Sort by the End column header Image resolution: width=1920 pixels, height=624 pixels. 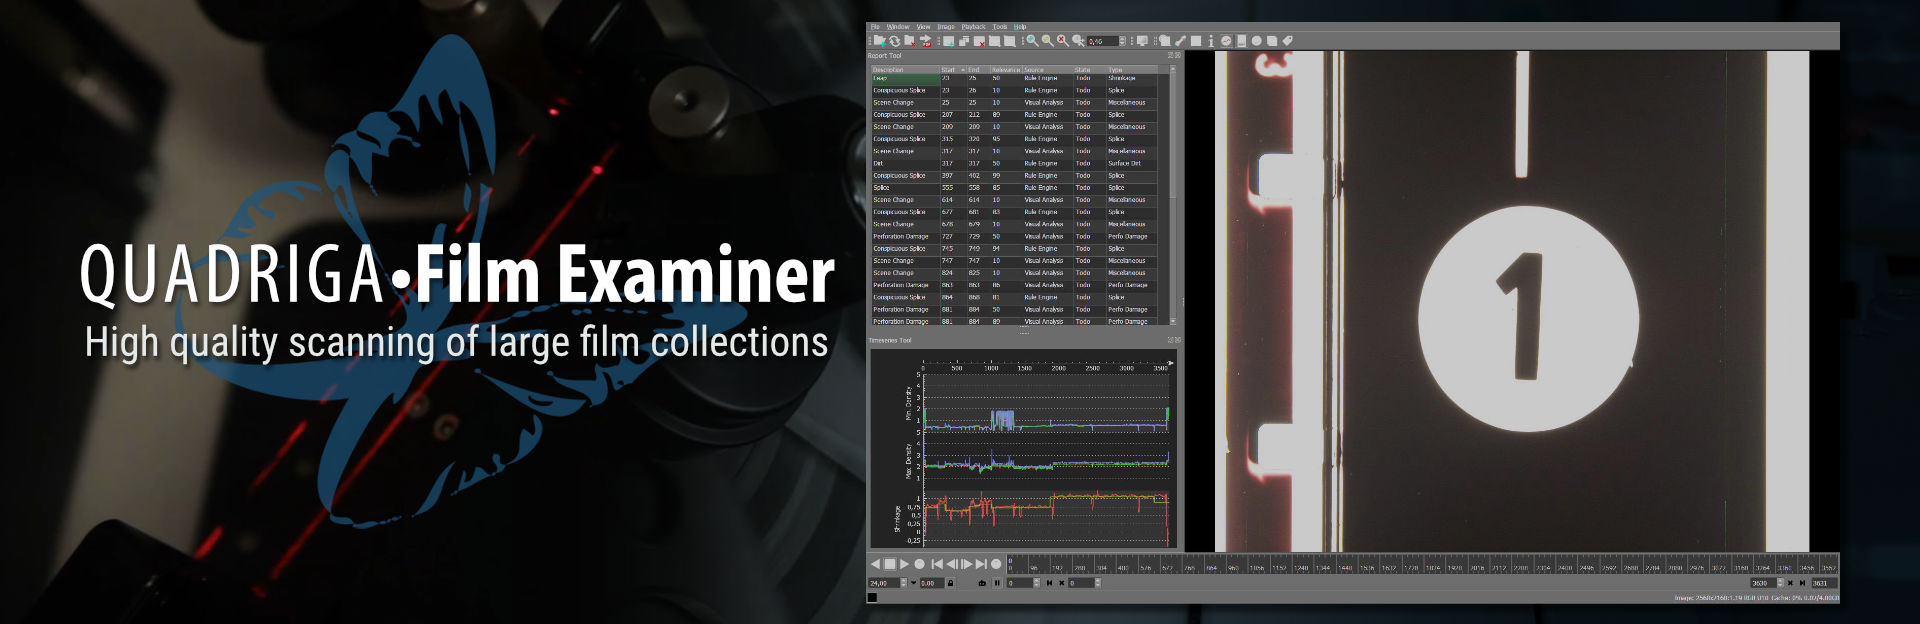click(978, 70)
